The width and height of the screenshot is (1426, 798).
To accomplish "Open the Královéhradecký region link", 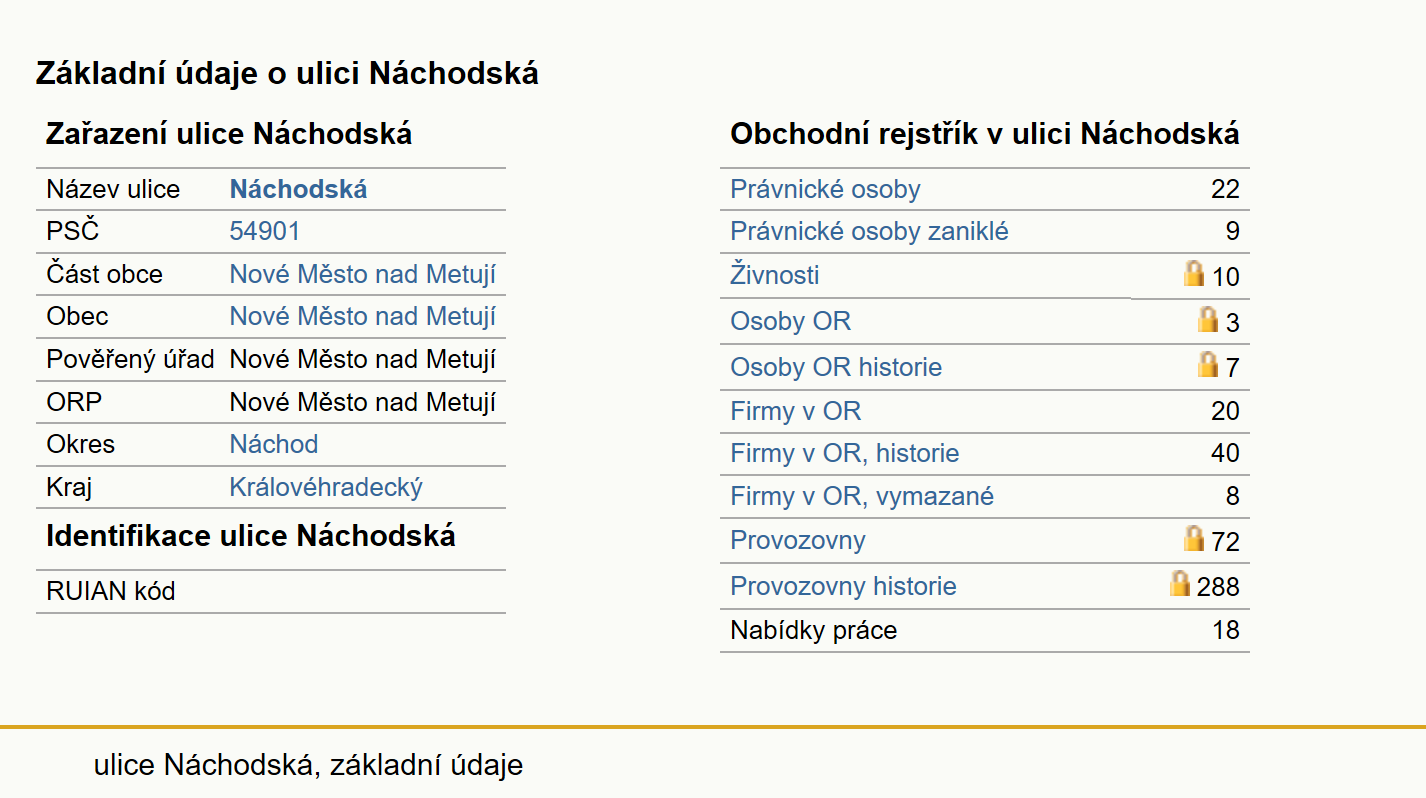I will point(326,487).
